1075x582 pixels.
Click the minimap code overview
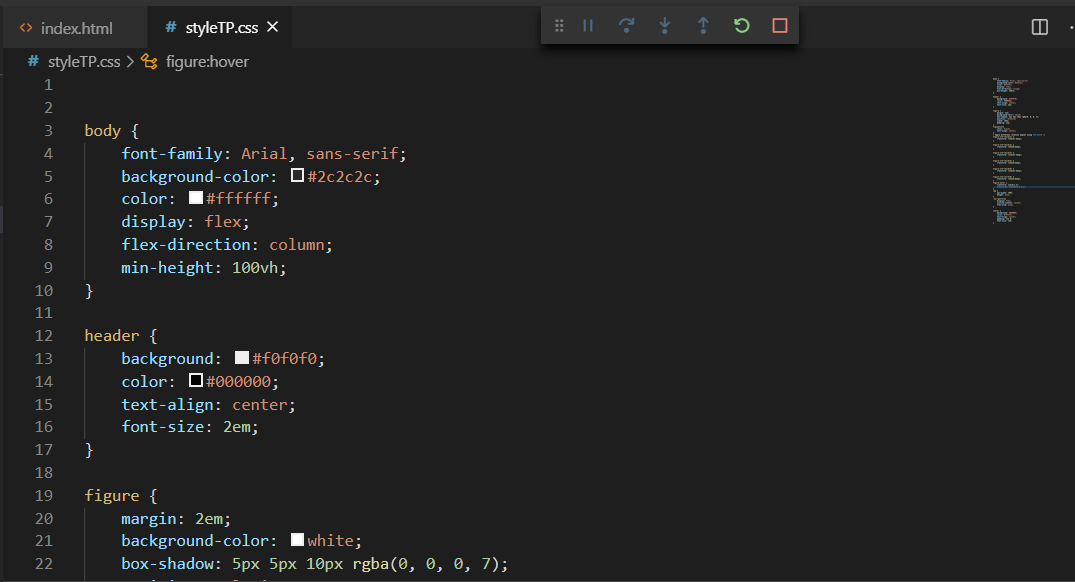[1018, 151]
